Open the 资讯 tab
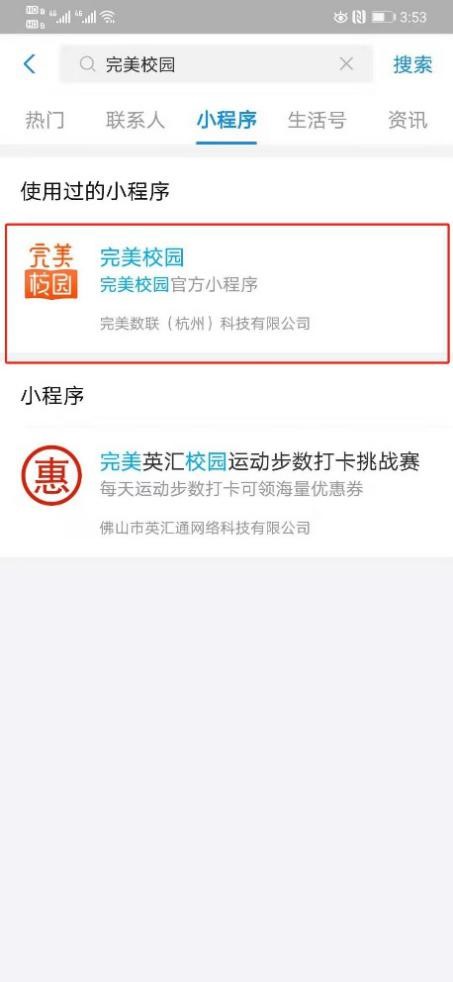 [407, 120]
